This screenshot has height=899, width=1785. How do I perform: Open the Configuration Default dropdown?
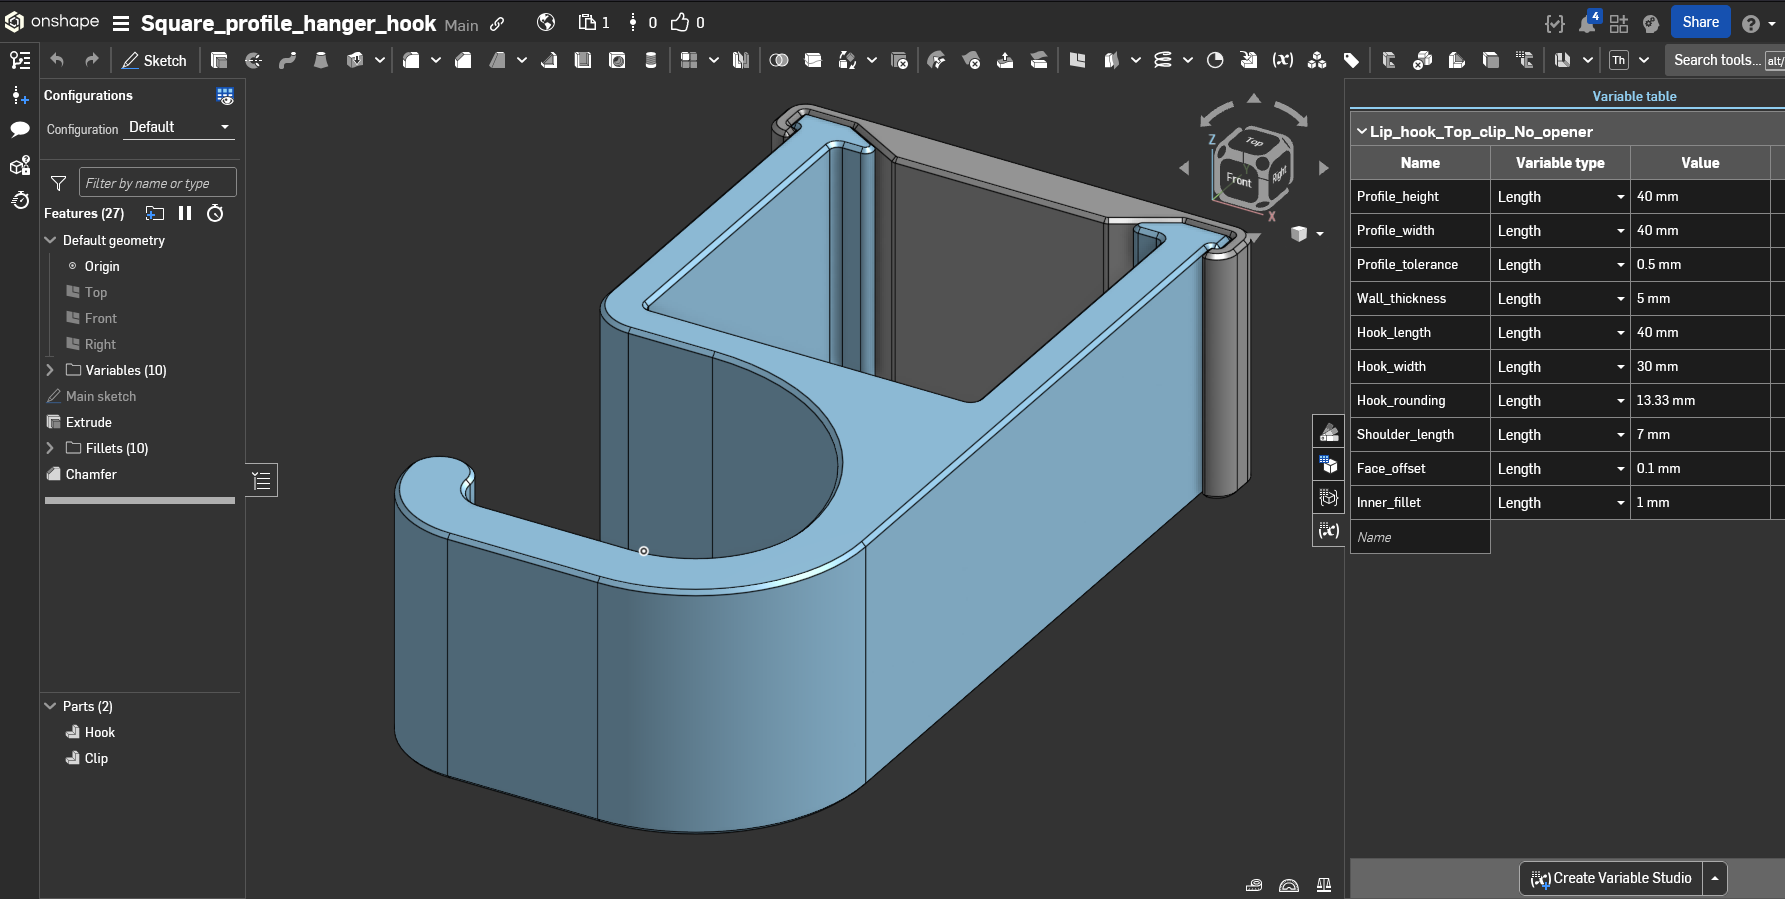tap(179, 128)
